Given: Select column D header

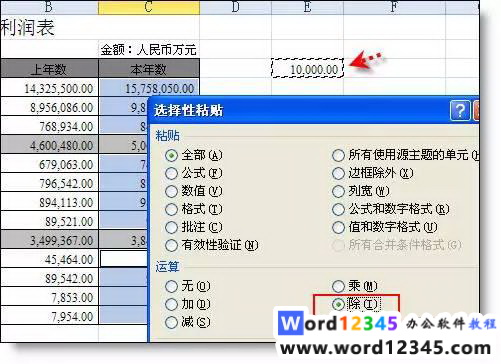Looking at the screenshot, I should click(236, 7).
